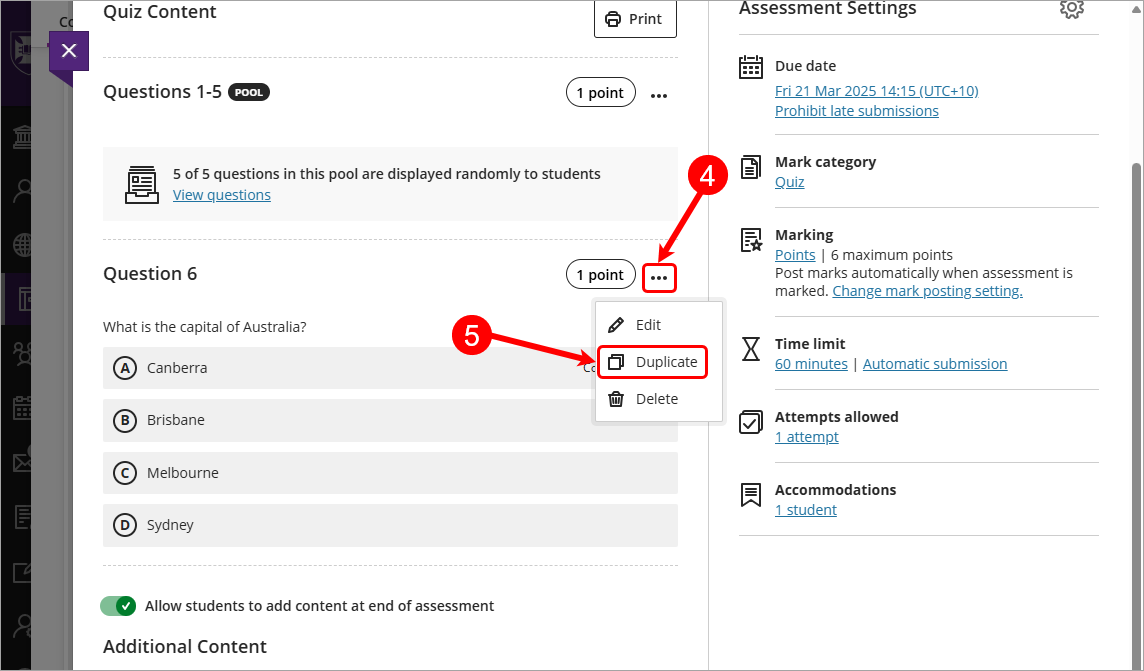
Task: Open the three-dot menu for Question 6
Action: tap(659, 277)
